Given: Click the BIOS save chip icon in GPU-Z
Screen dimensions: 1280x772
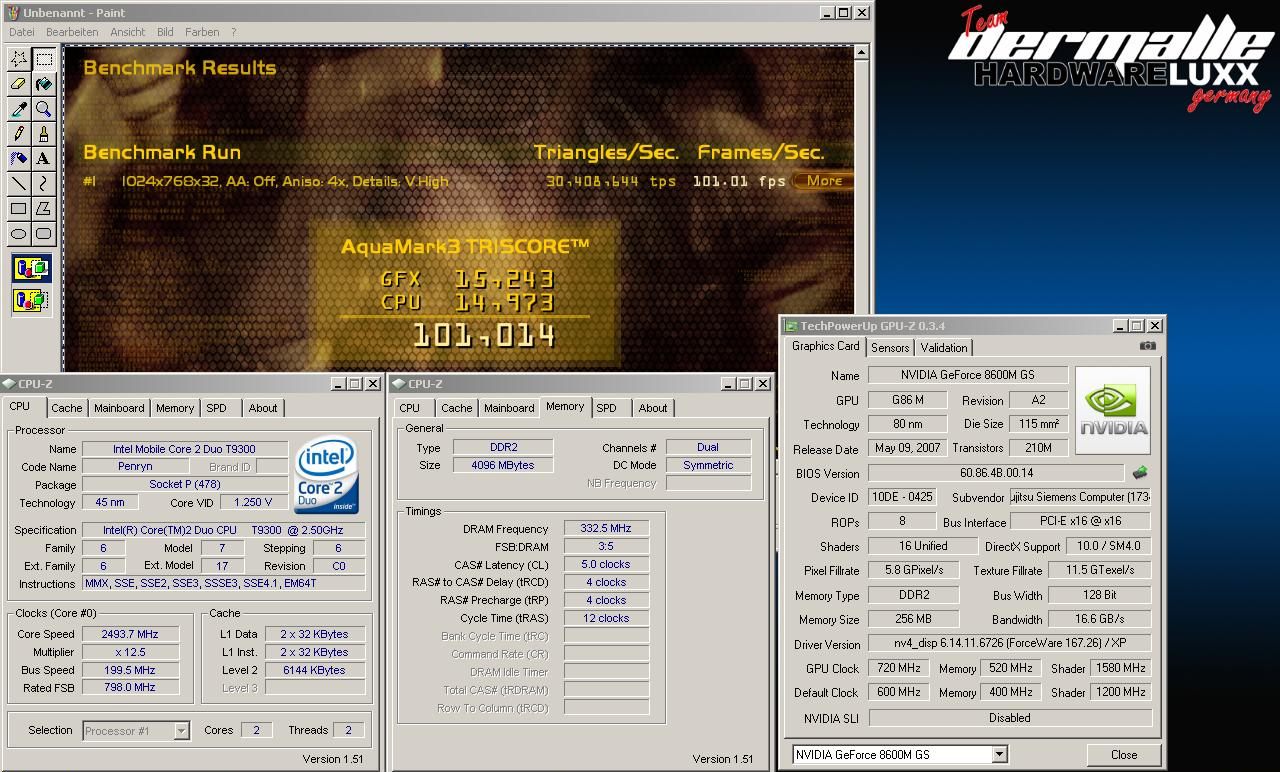Looking at the screenshot, I should [x=1140, y=473].
